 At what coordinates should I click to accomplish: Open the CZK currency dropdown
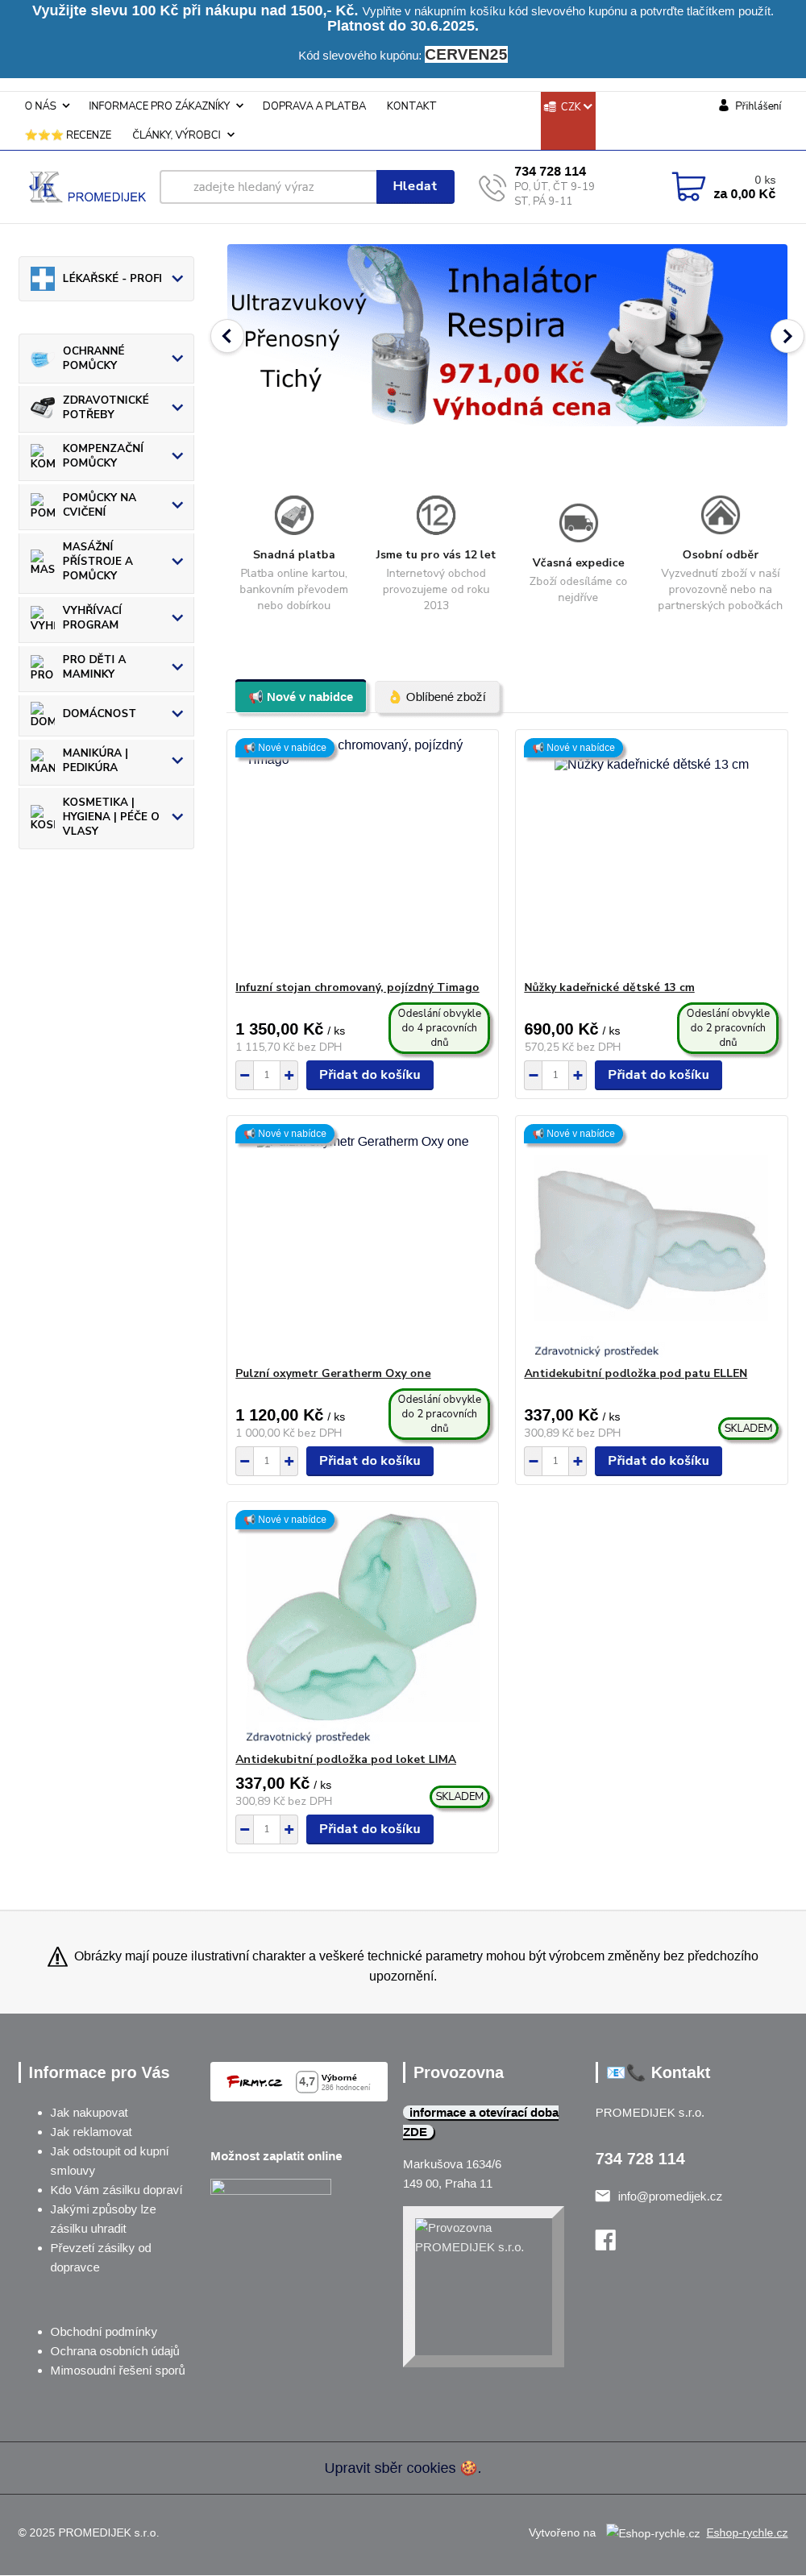pyautogui.click(x=568, y=107)
